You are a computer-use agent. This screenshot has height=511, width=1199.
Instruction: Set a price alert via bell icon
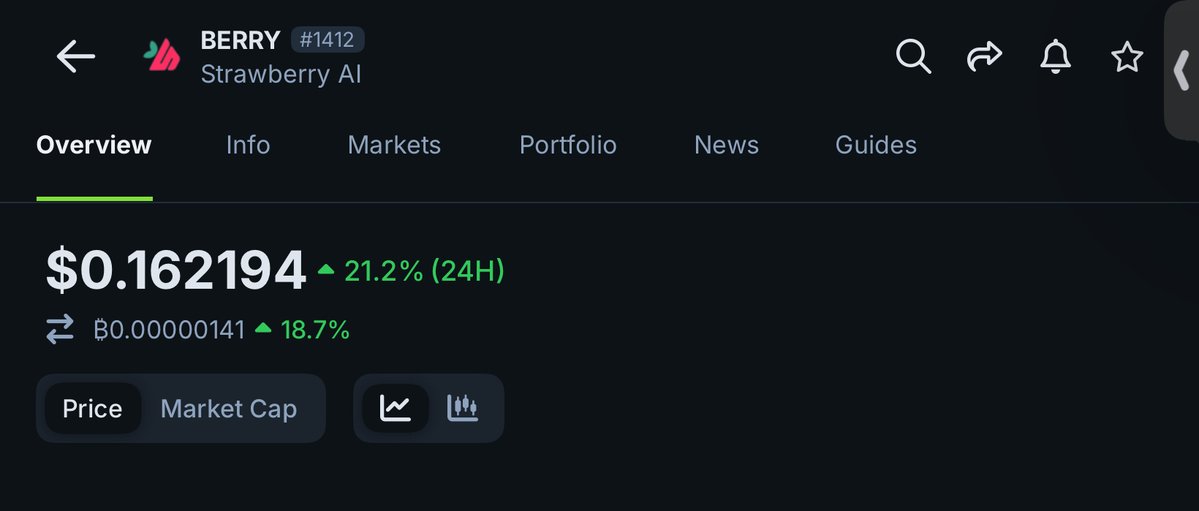click(x=1055, y=57)
